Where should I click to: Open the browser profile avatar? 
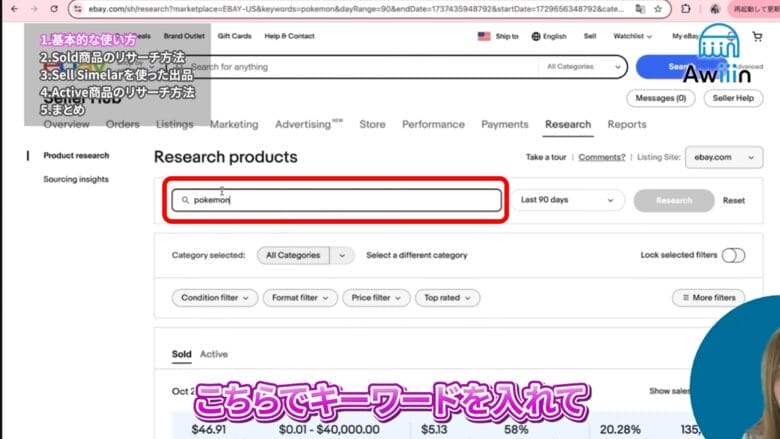click(x=715, y=9)
